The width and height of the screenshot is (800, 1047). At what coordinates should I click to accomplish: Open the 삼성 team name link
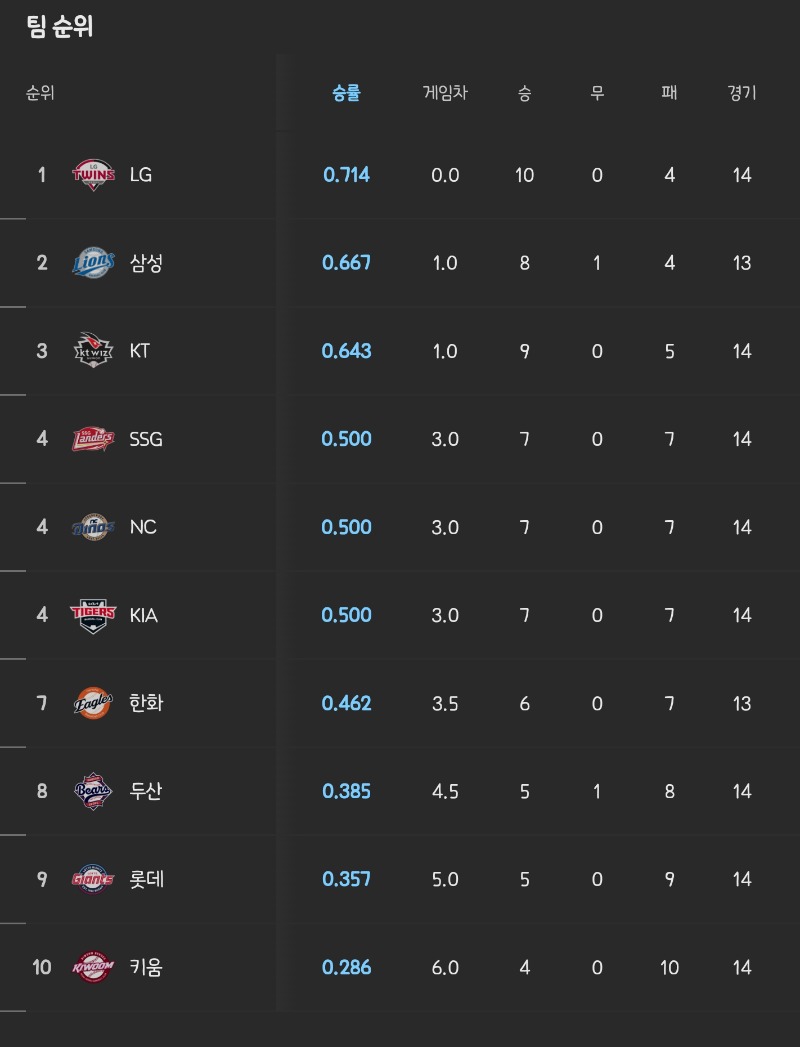146,263
